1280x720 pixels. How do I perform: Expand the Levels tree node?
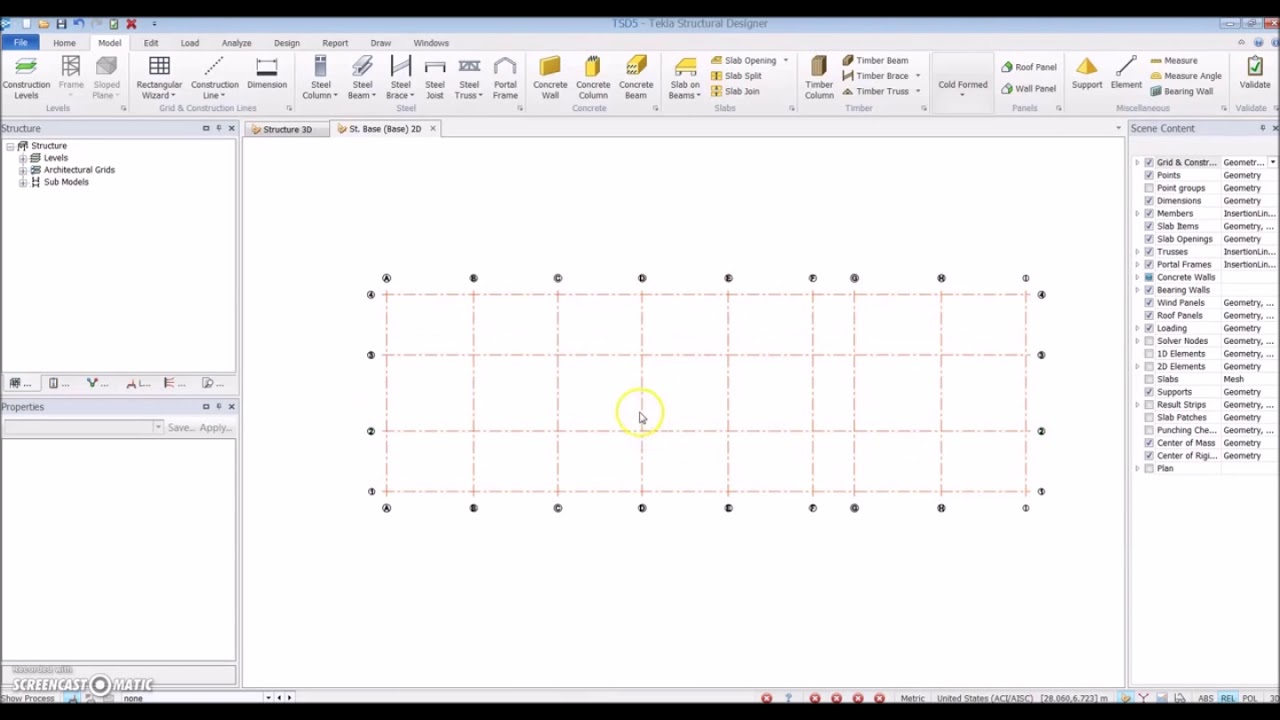point(23,158)
